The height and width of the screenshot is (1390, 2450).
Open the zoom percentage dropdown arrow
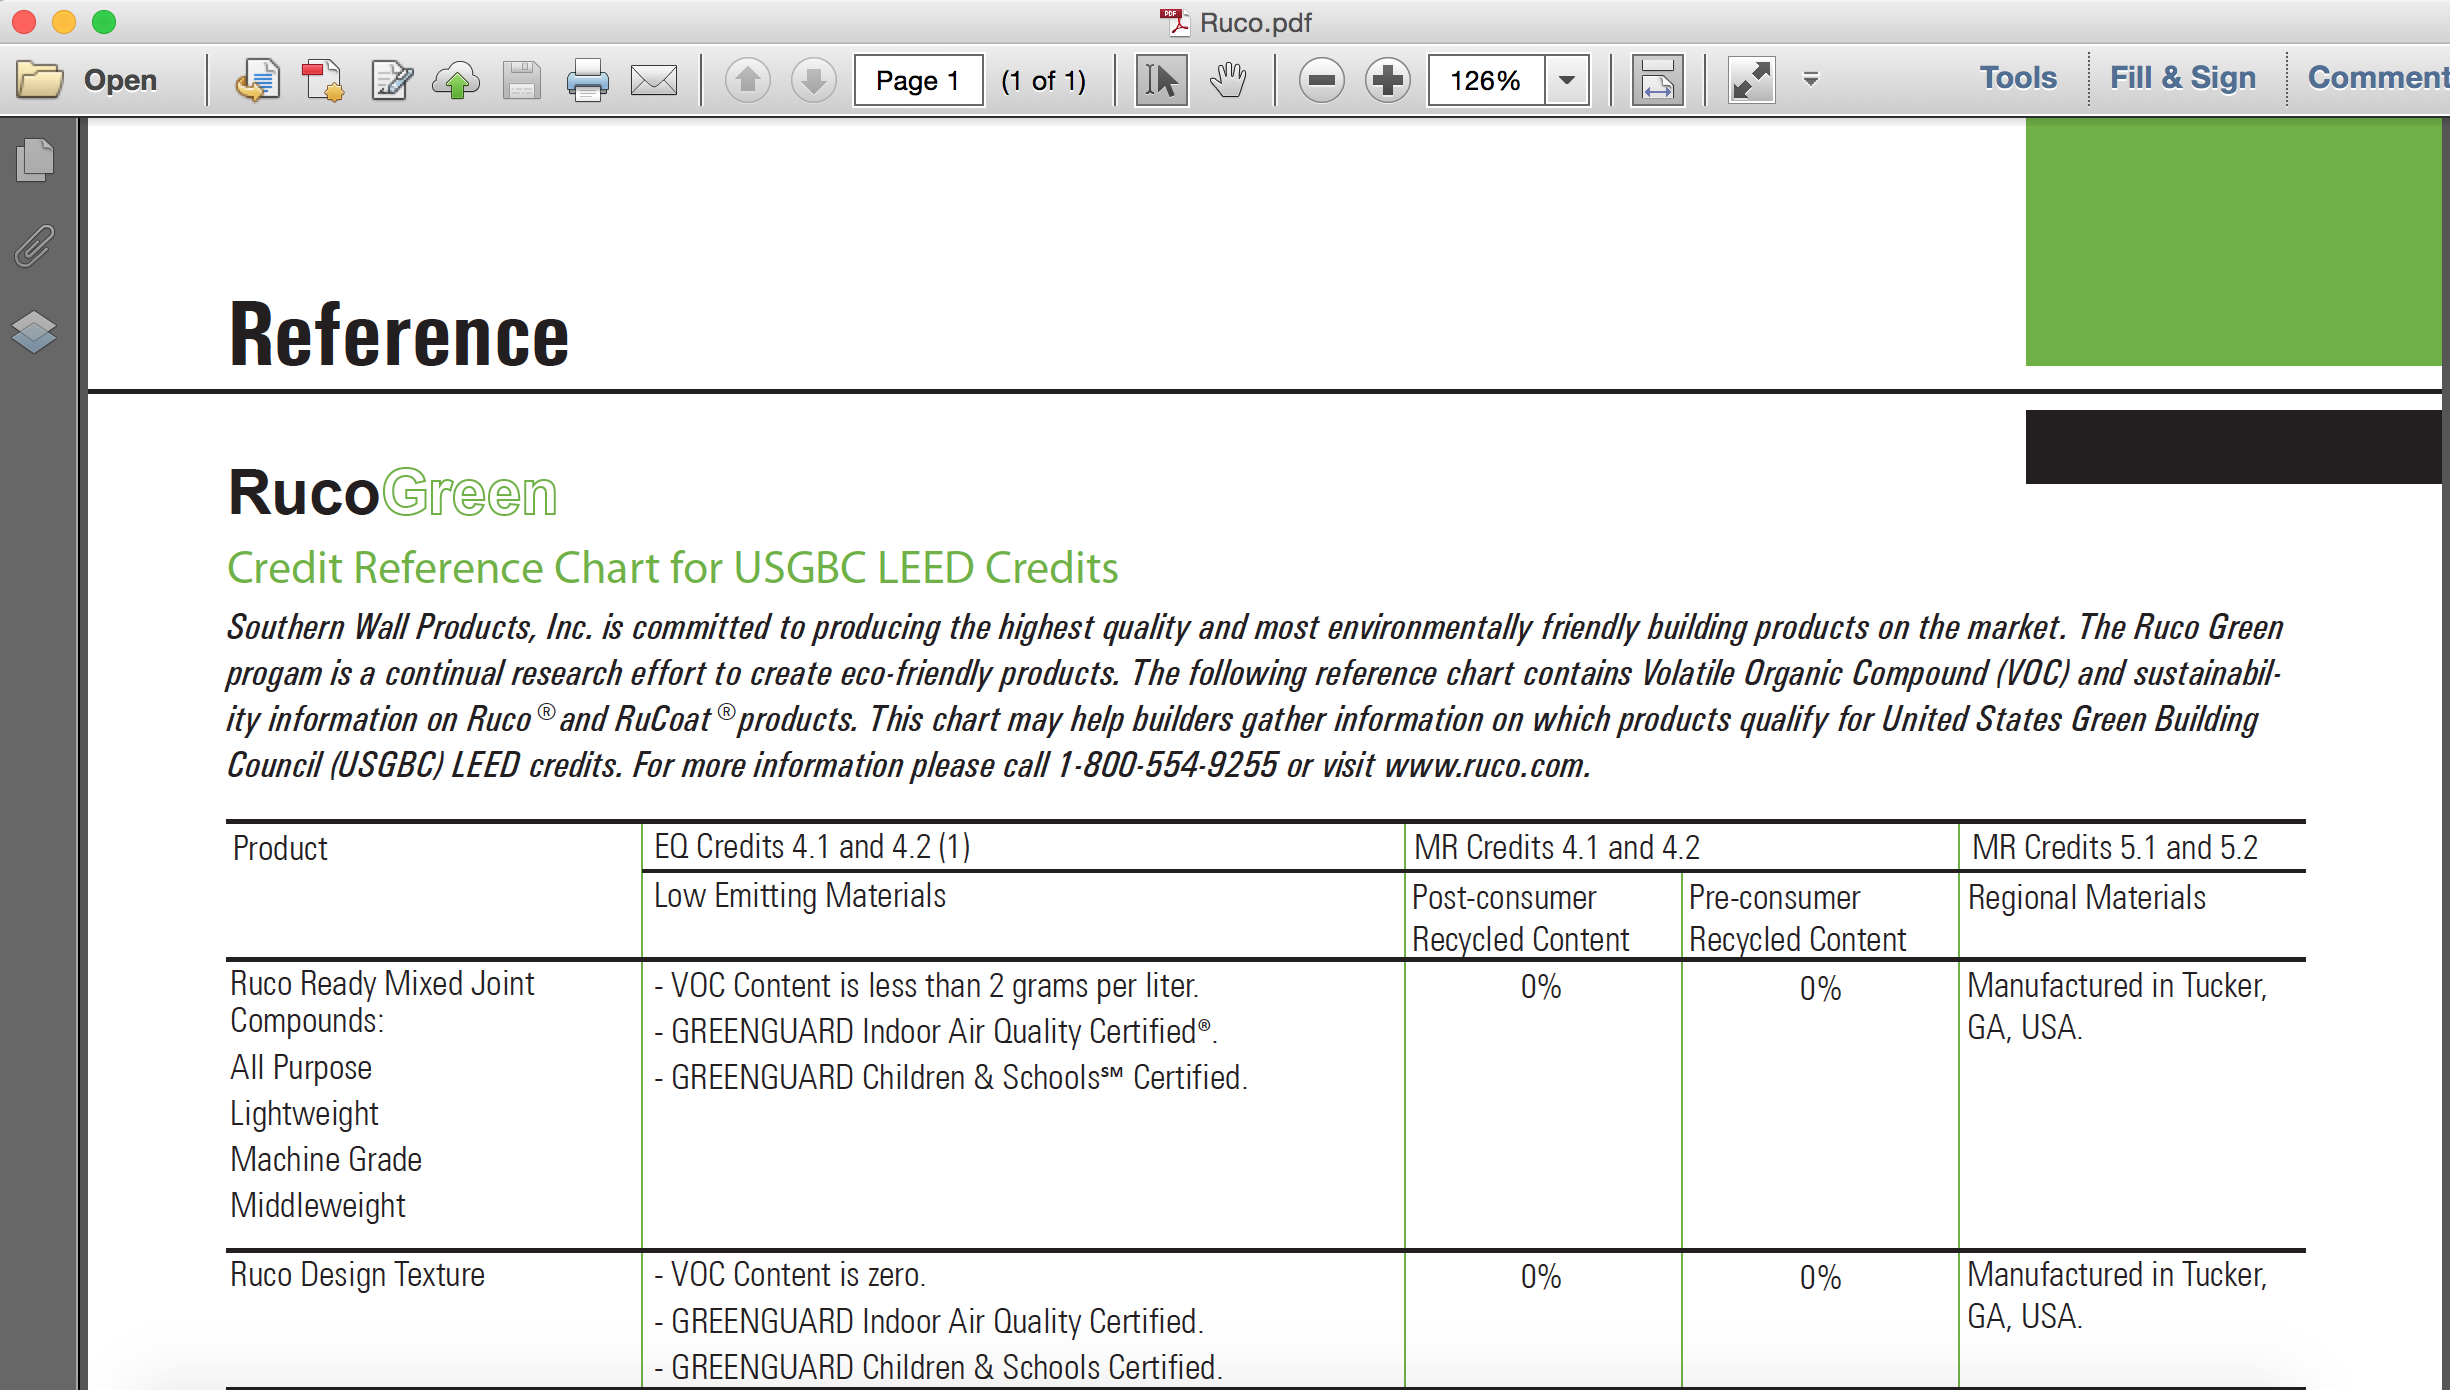1567,80
